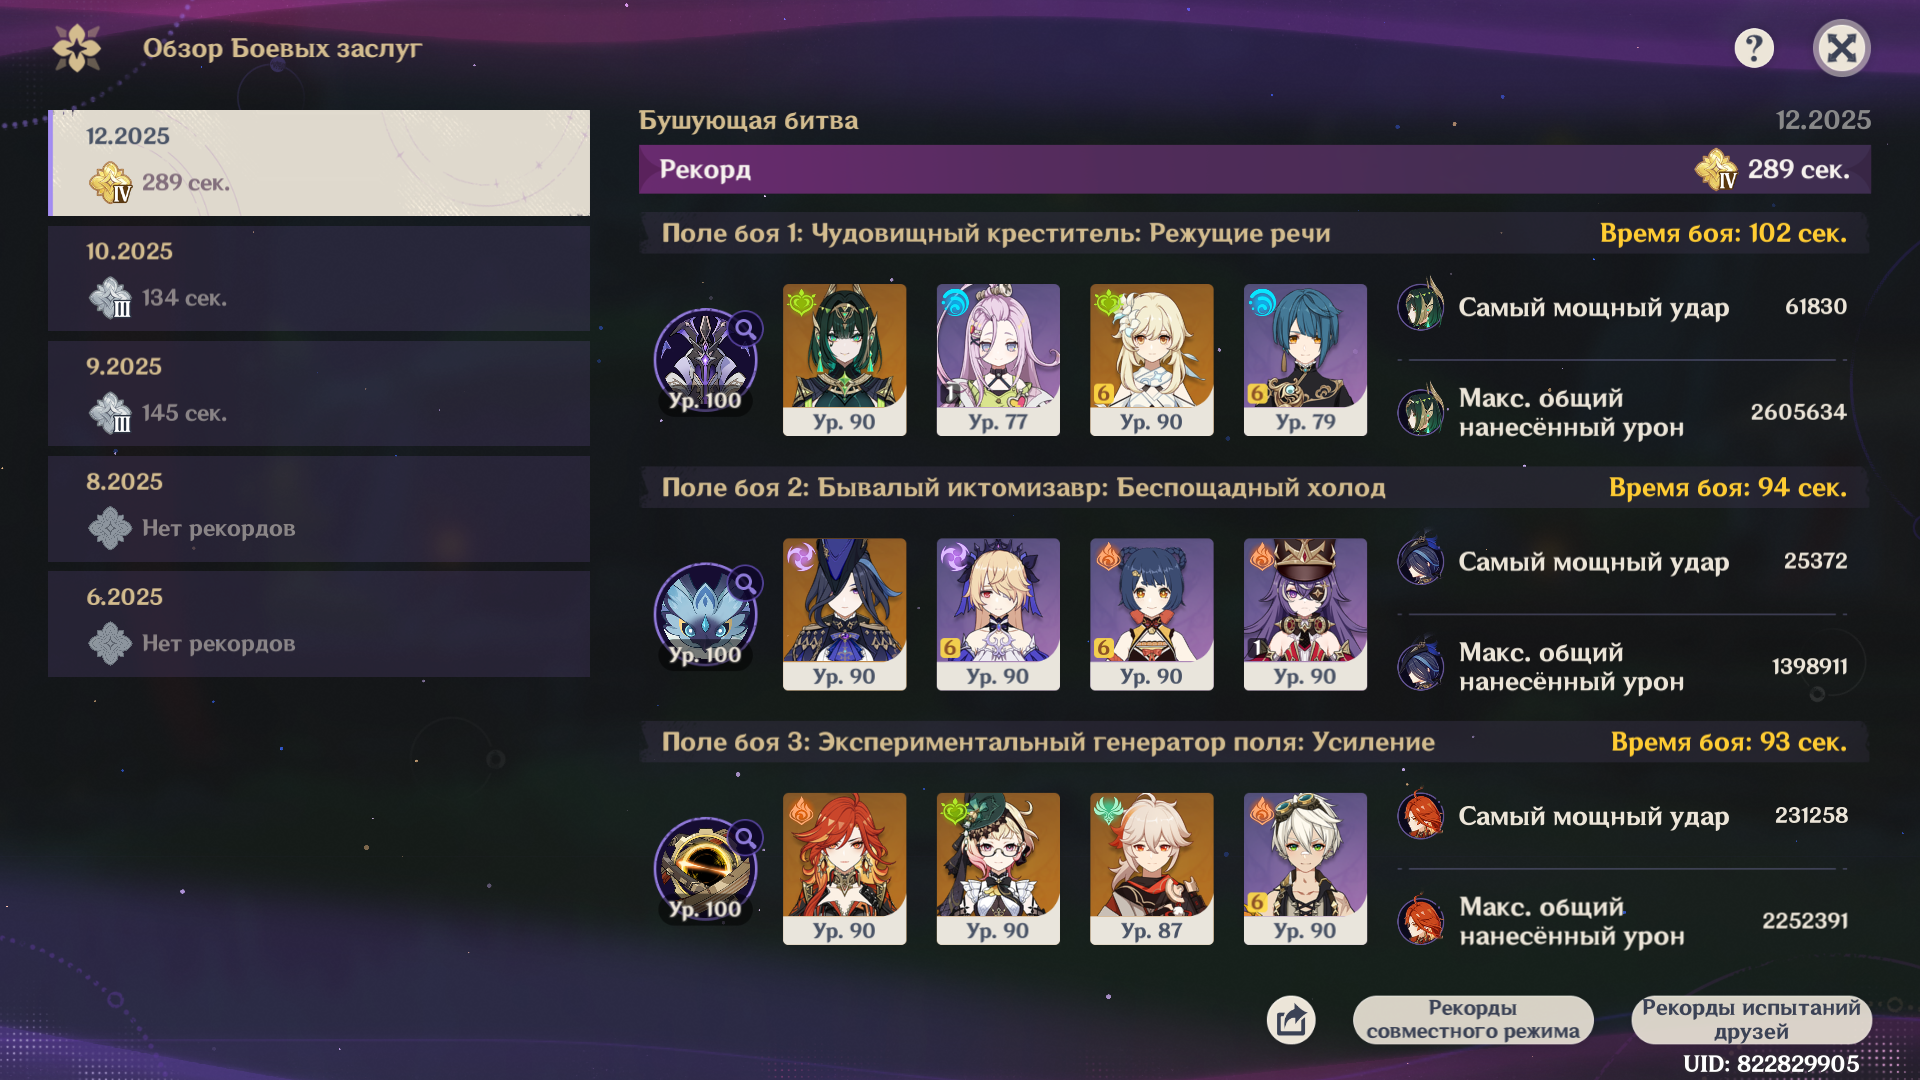The height and width of the screenshot is (1080, 1920).
Task: Click the gold tier IV medal in Рекорд bar
Action: click(x=1716, y=169)
